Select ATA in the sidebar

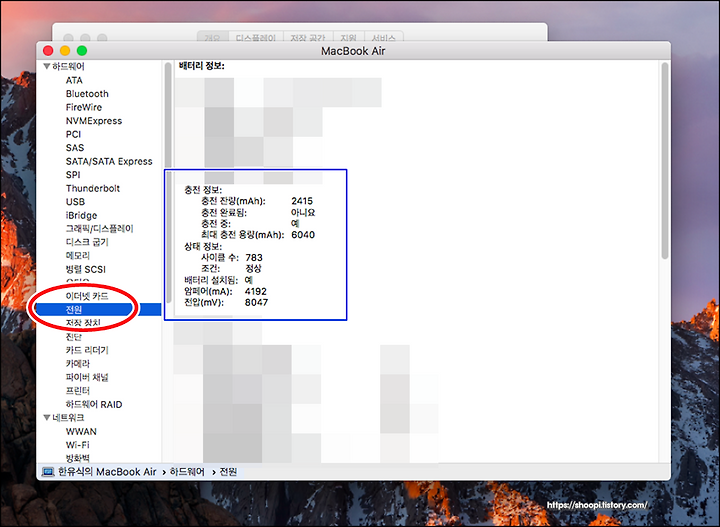74,80
